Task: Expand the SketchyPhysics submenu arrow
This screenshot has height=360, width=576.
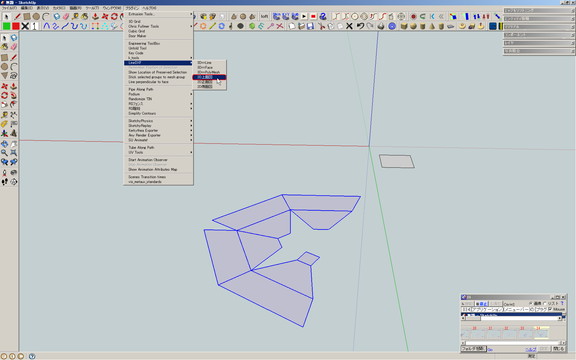Action: 191,121
